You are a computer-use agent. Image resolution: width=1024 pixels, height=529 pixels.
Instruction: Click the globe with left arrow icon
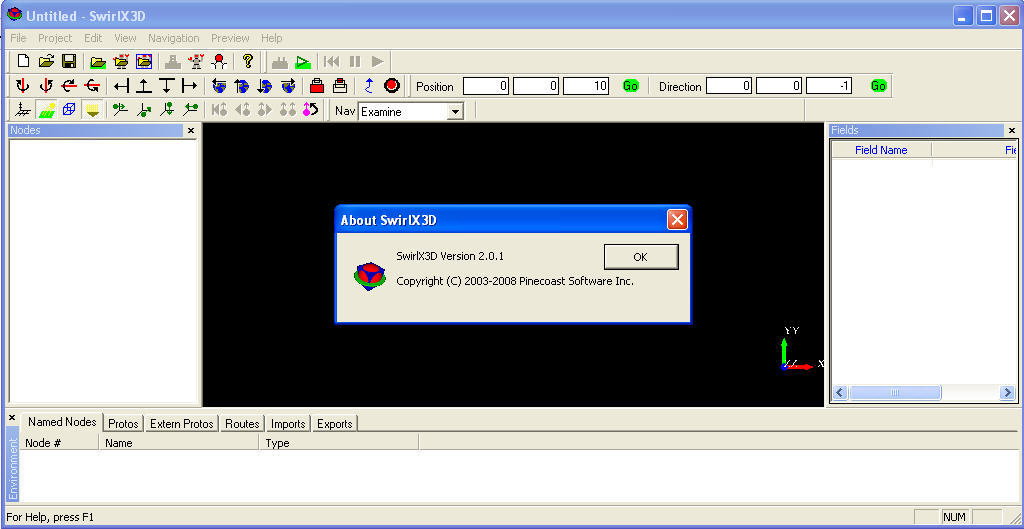point(219,86)
